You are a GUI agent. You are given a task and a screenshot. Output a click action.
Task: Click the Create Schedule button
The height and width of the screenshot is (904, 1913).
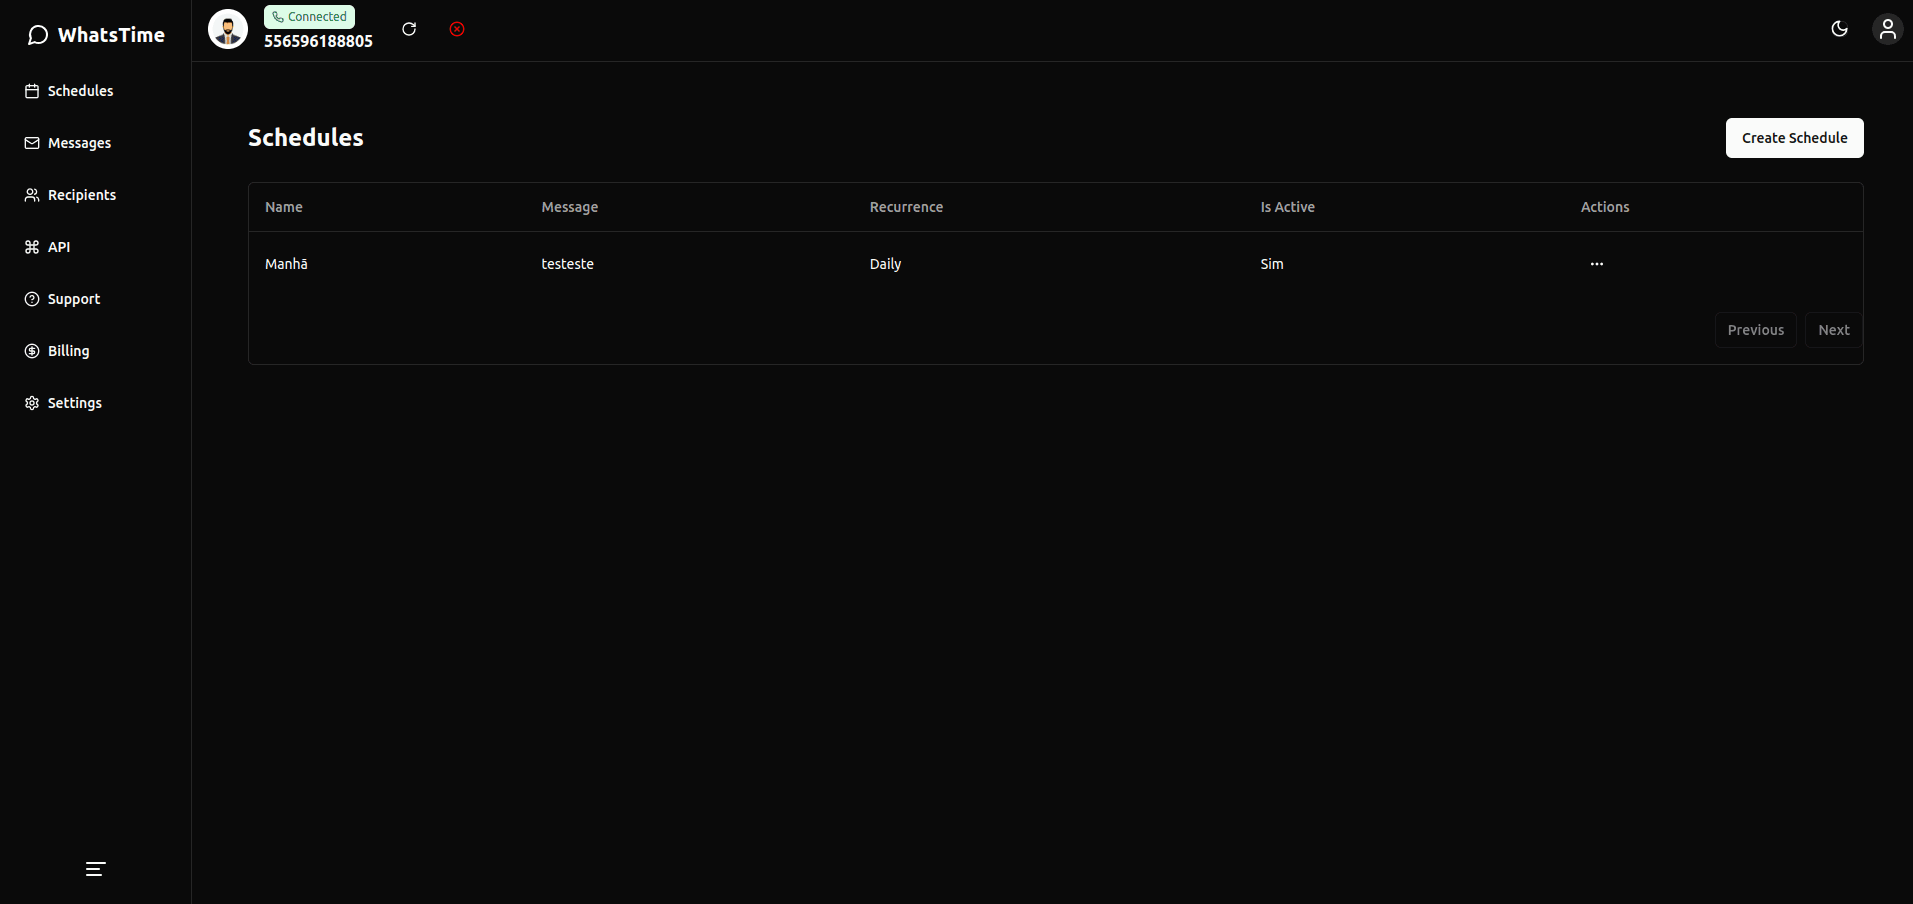(1794, 138)
